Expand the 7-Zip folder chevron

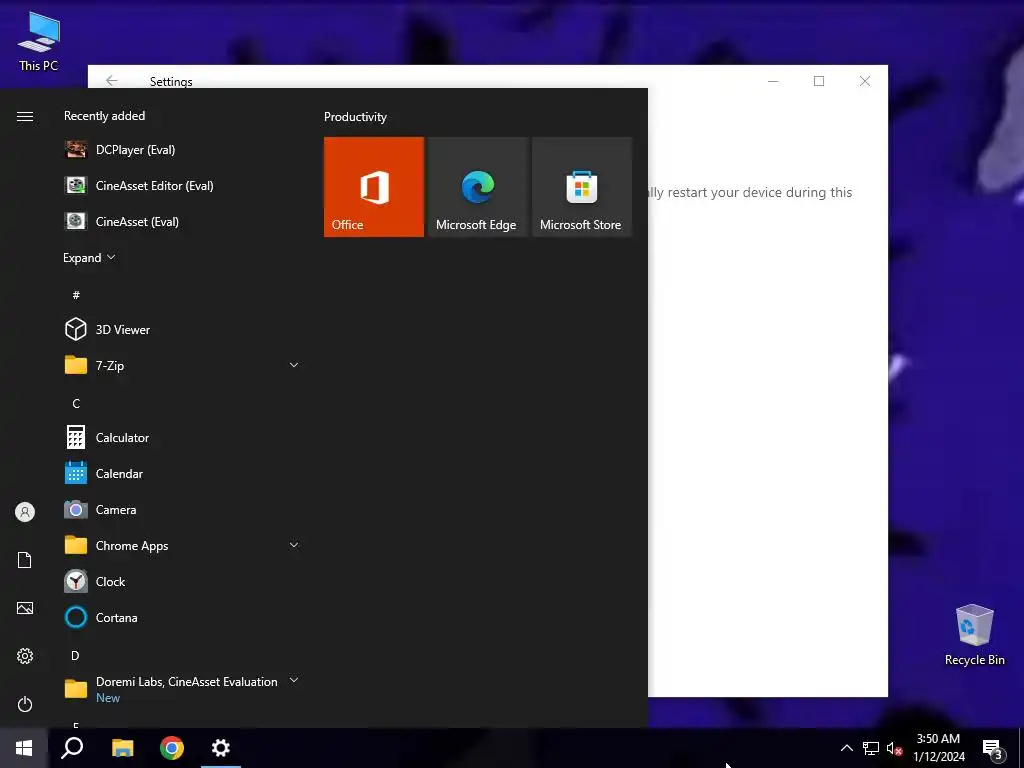click(x=294, y=365)
